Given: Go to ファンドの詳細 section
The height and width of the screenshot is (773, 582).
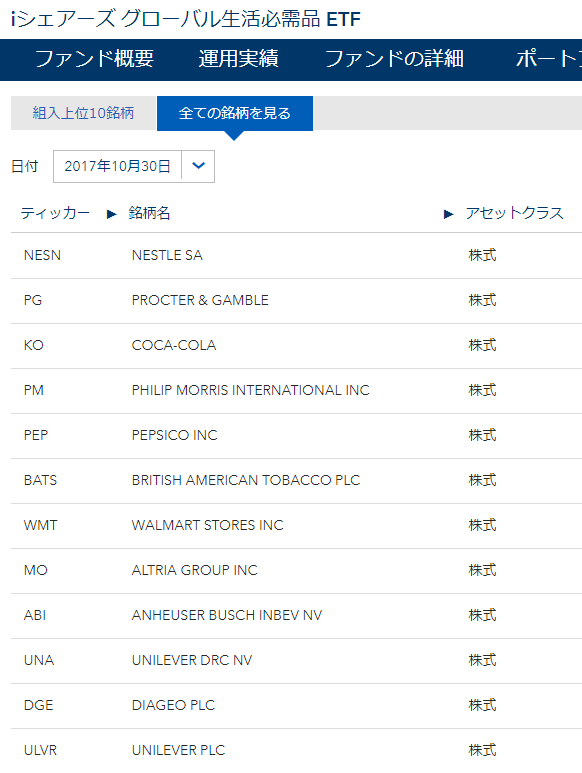Looking at the screenshot, I should (x=394, y=59).
